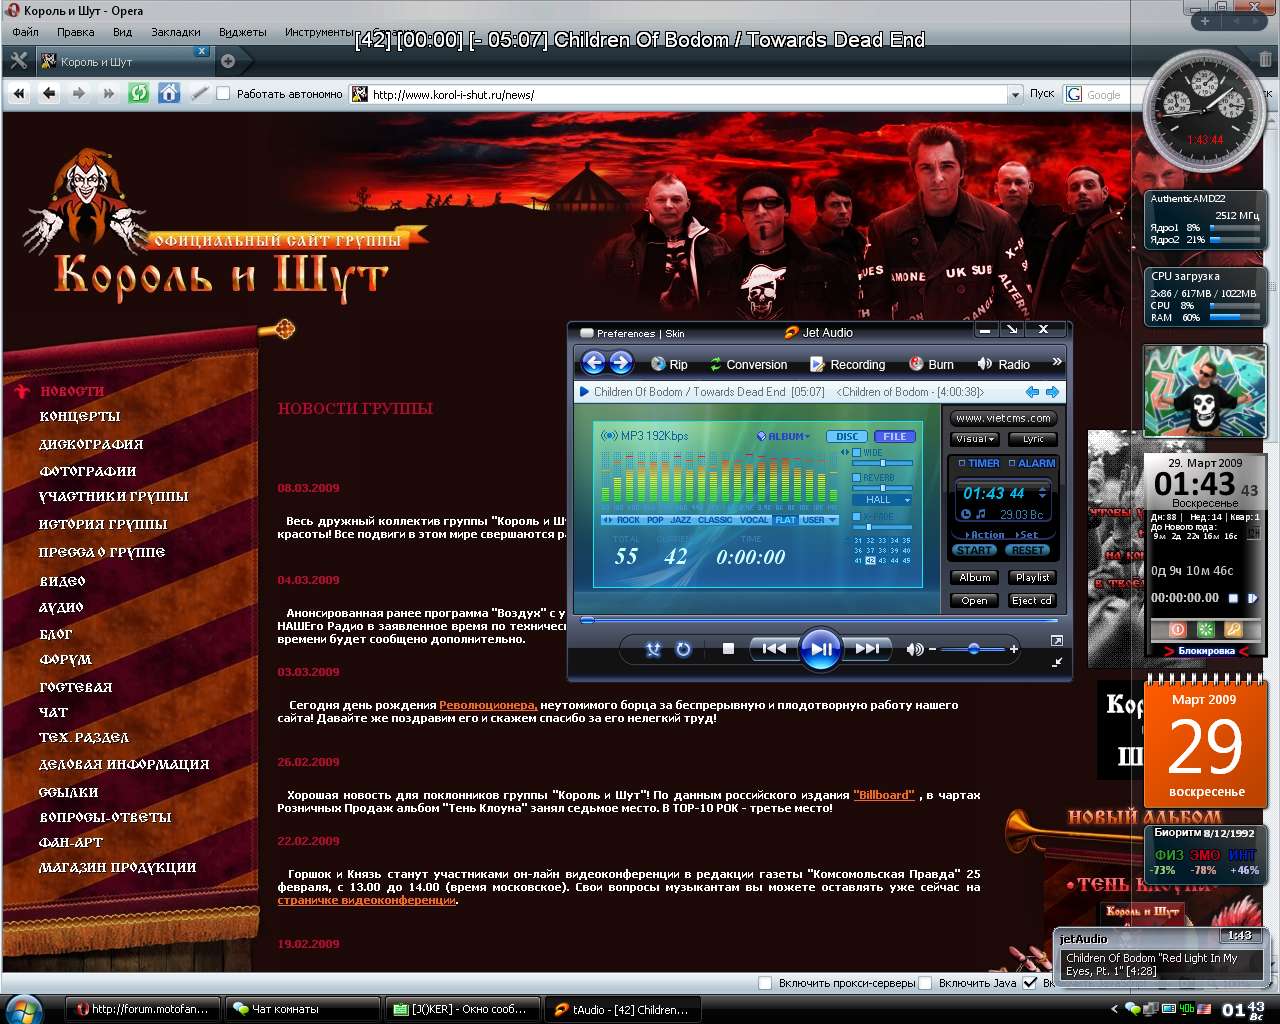
Task: Open the Playlist in Jet Audio
Action: [x=1032, y=577]
